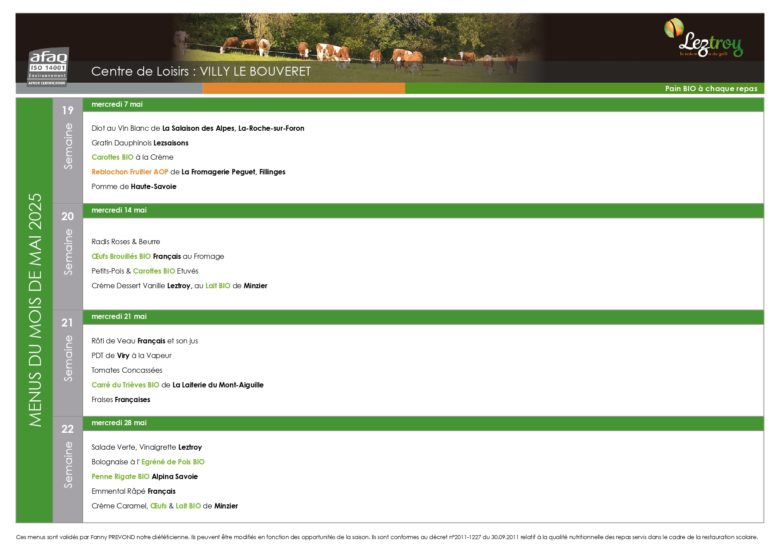780x552 pixels.
Task: Click the Diot au Vin Blanc line
Action: point(197,128)
